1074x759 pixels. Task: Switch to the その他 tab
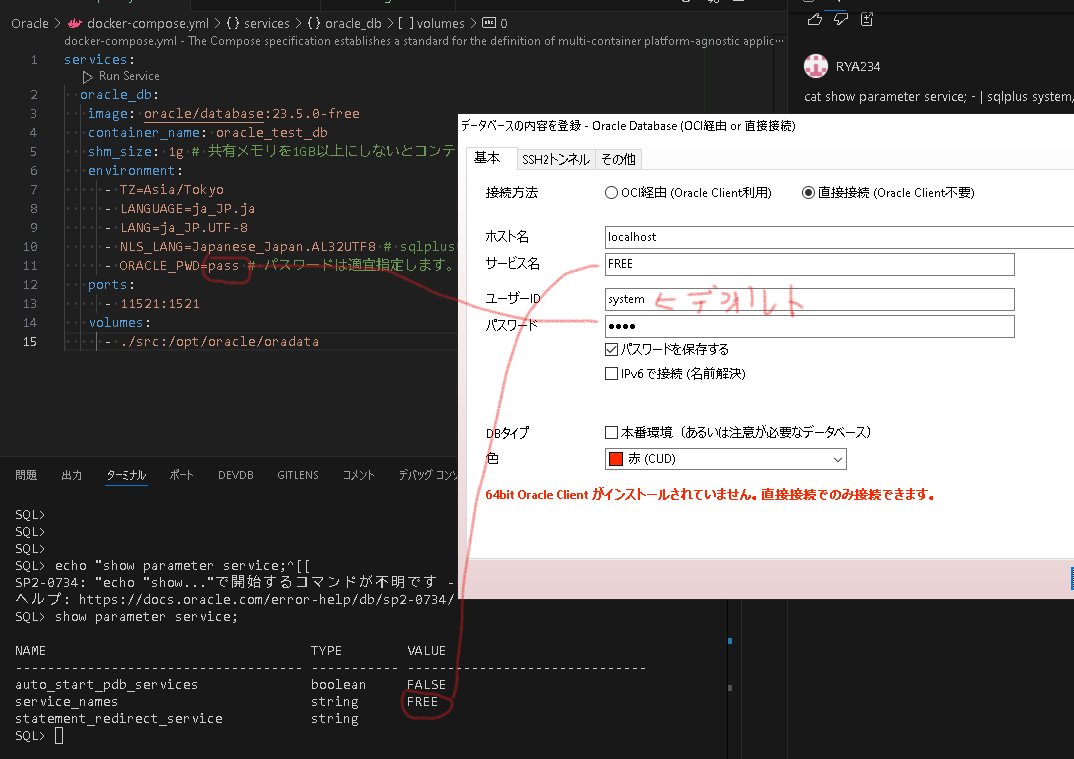618,160
